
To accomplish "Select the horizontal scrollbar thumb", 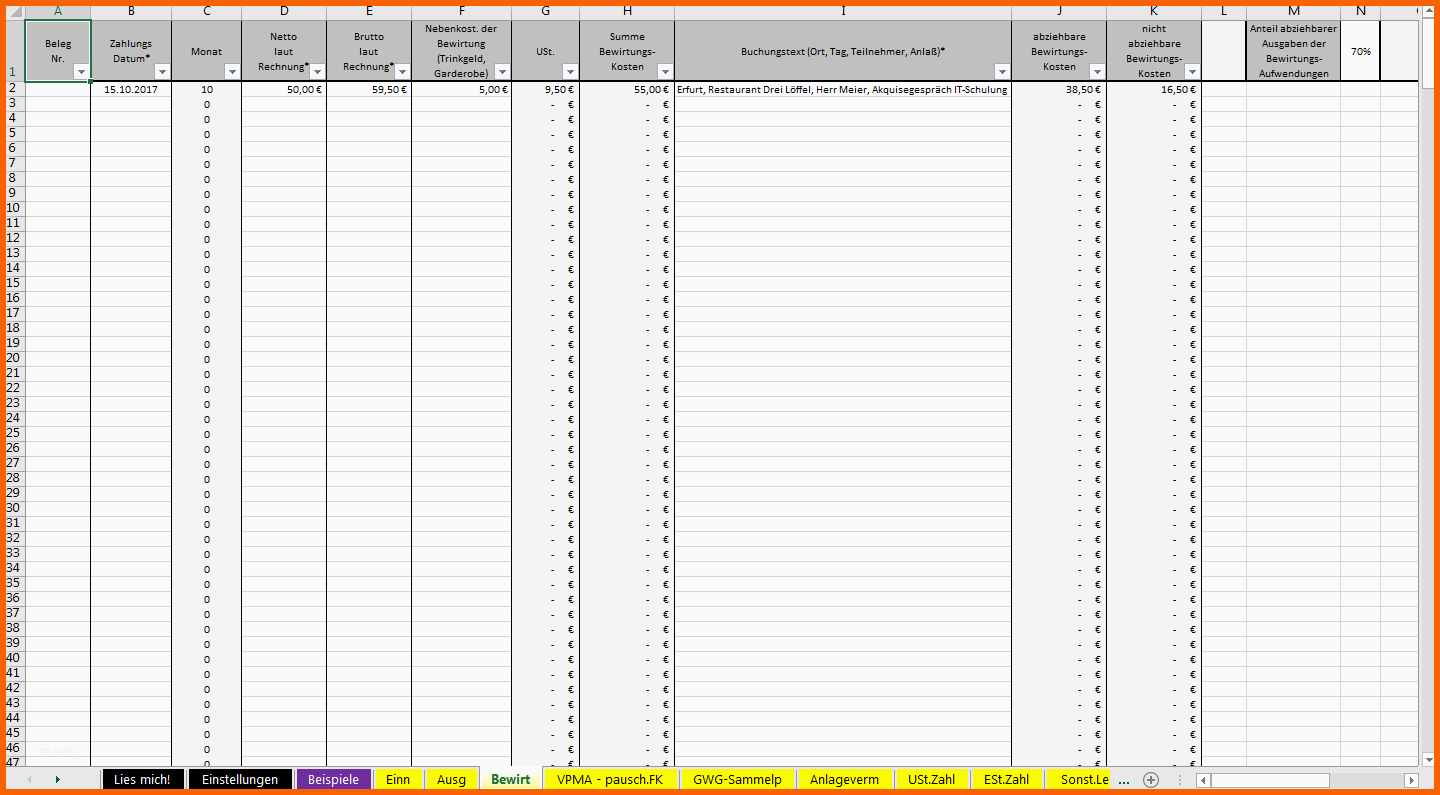I will pyautogui.click(x=1270, y=780).
